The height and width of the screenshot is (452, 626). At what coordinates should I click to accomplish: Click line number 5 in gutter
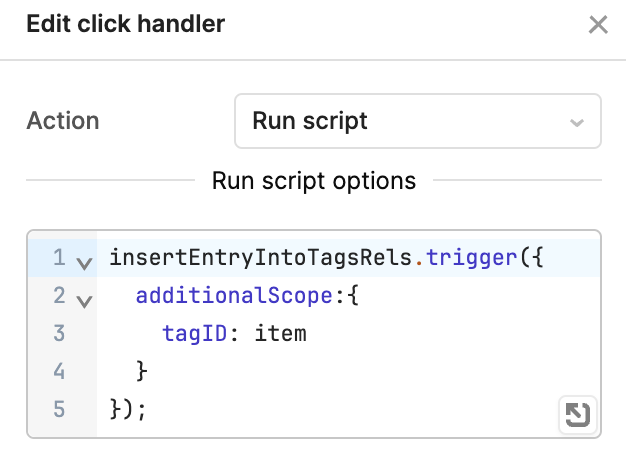[x=59, y=409]
